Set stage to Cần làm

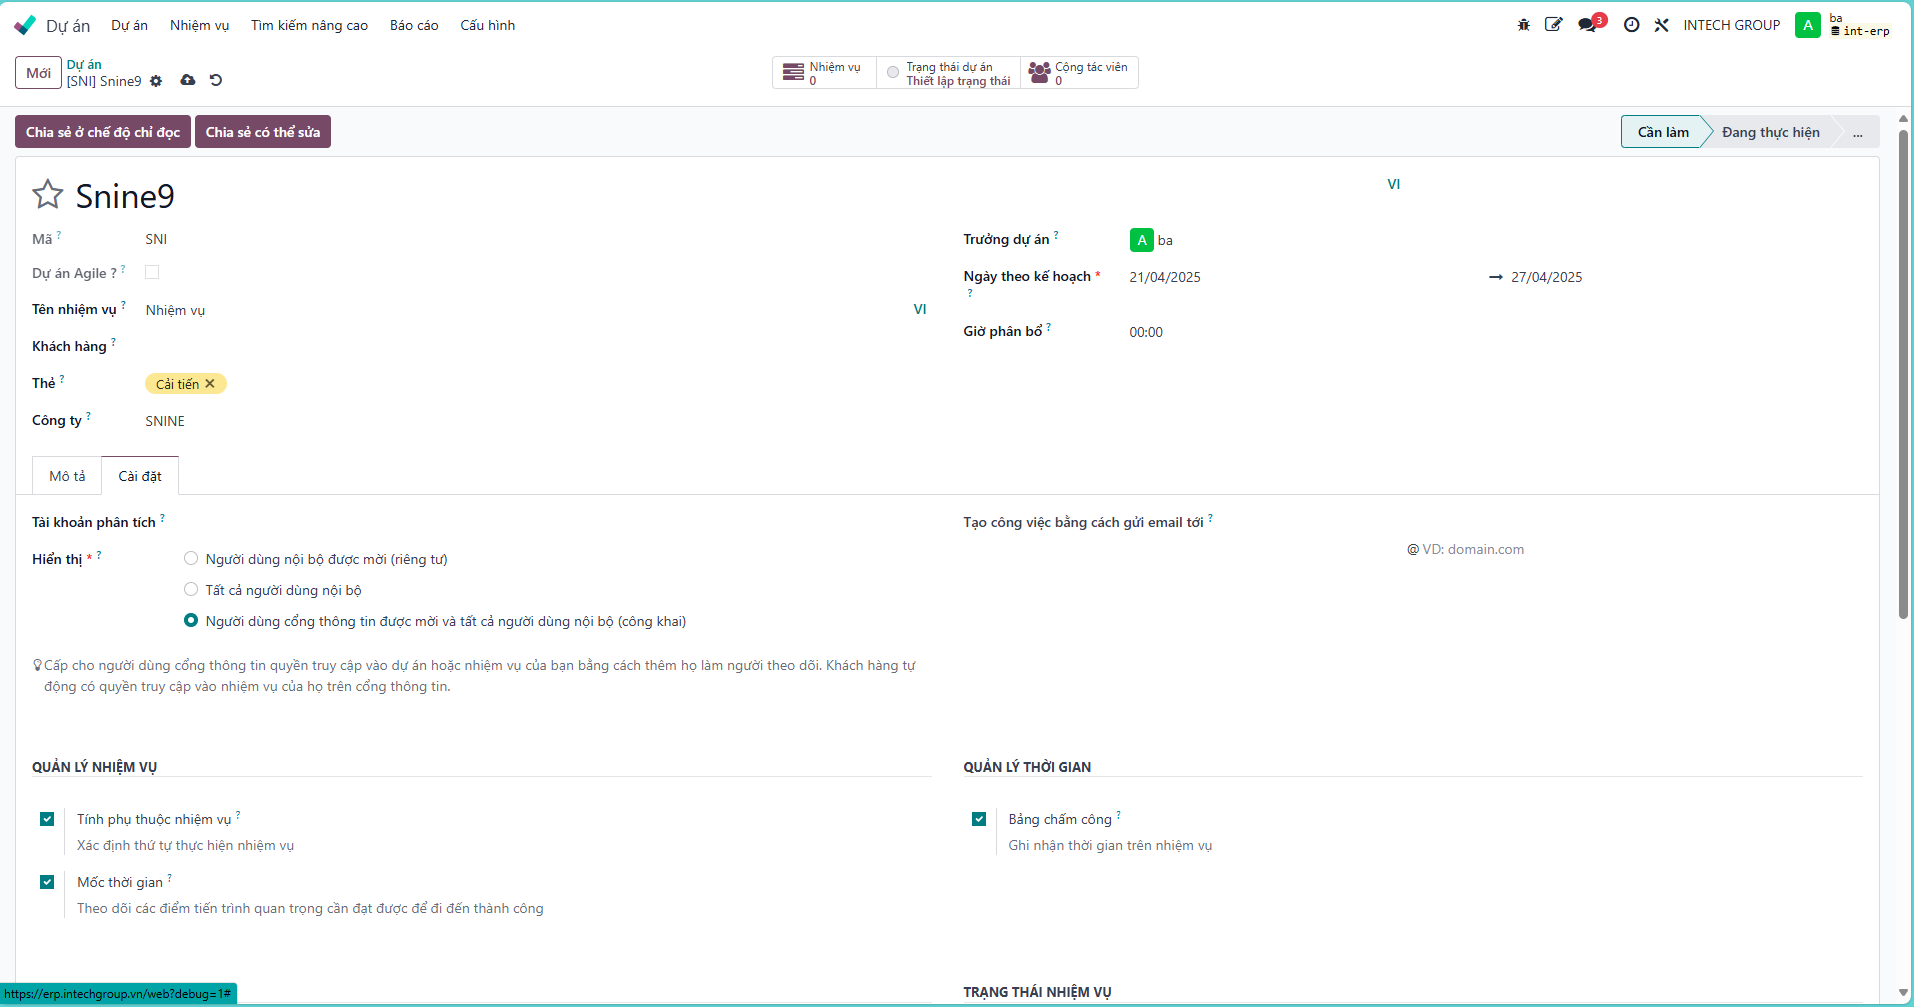[x=1662, y=132]
